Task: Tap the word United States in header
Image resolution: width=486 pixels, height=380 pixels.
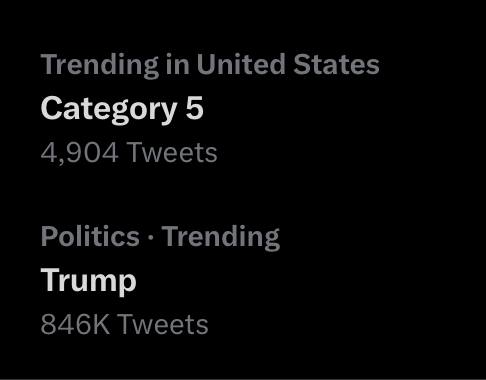Action: point(288,64)
